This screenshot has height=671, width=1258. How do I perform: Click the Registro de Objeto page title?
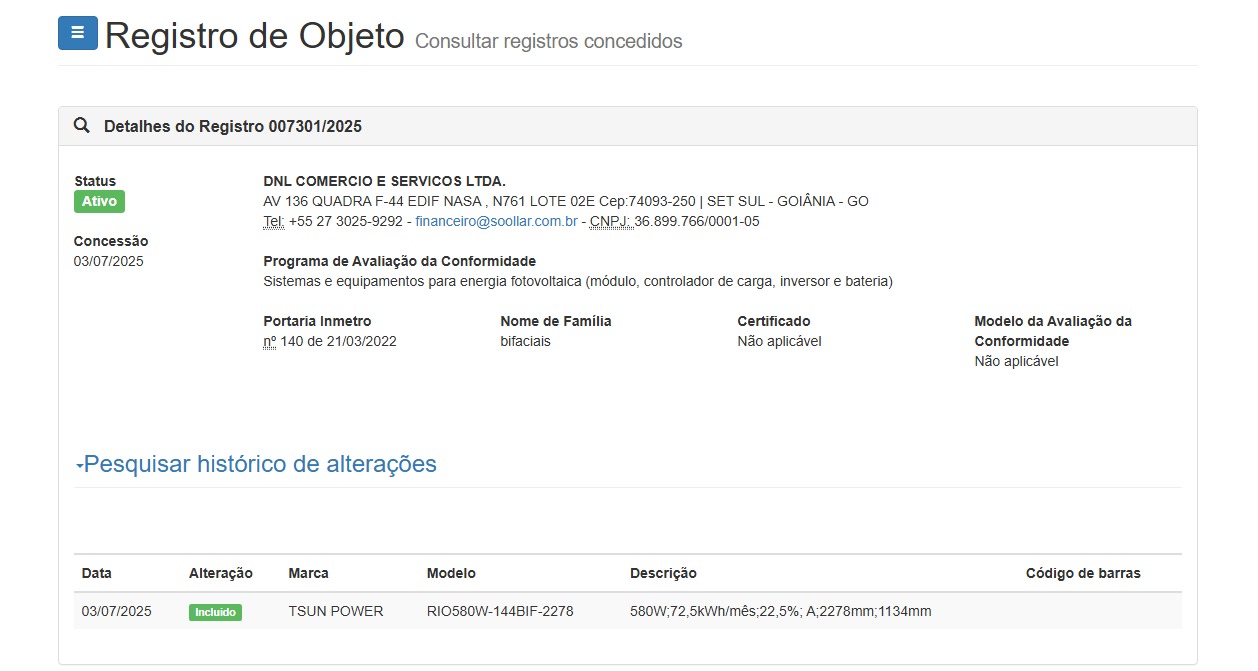tap(254, 36)
